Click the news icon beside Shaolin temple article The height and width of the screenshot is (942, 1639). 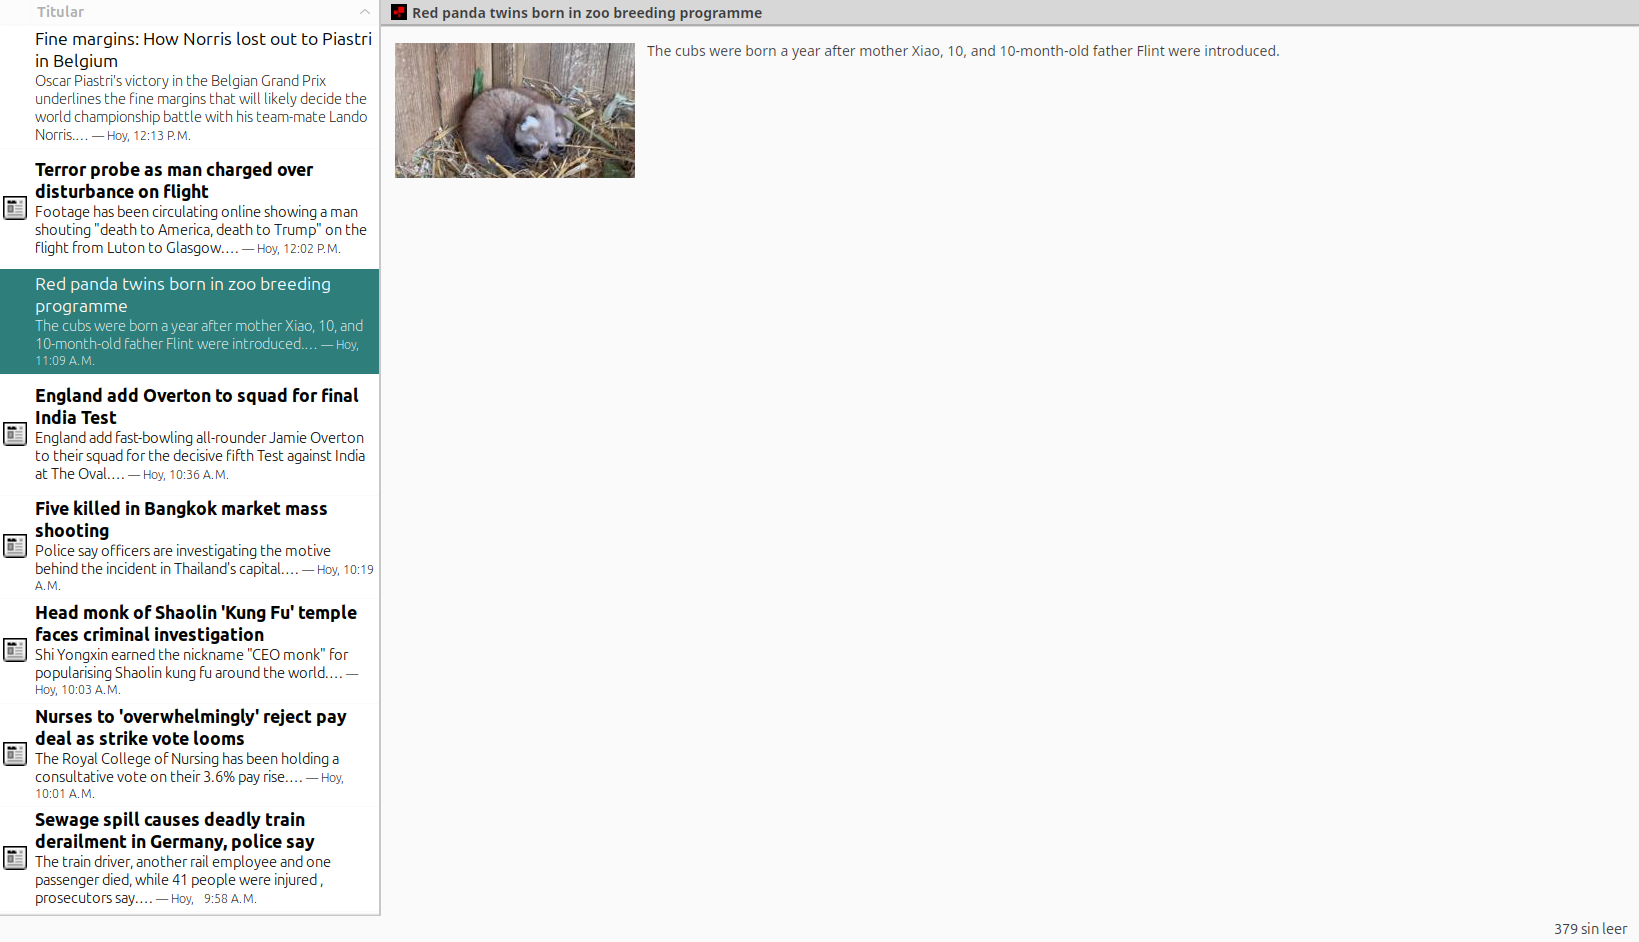tap(15, 650)
